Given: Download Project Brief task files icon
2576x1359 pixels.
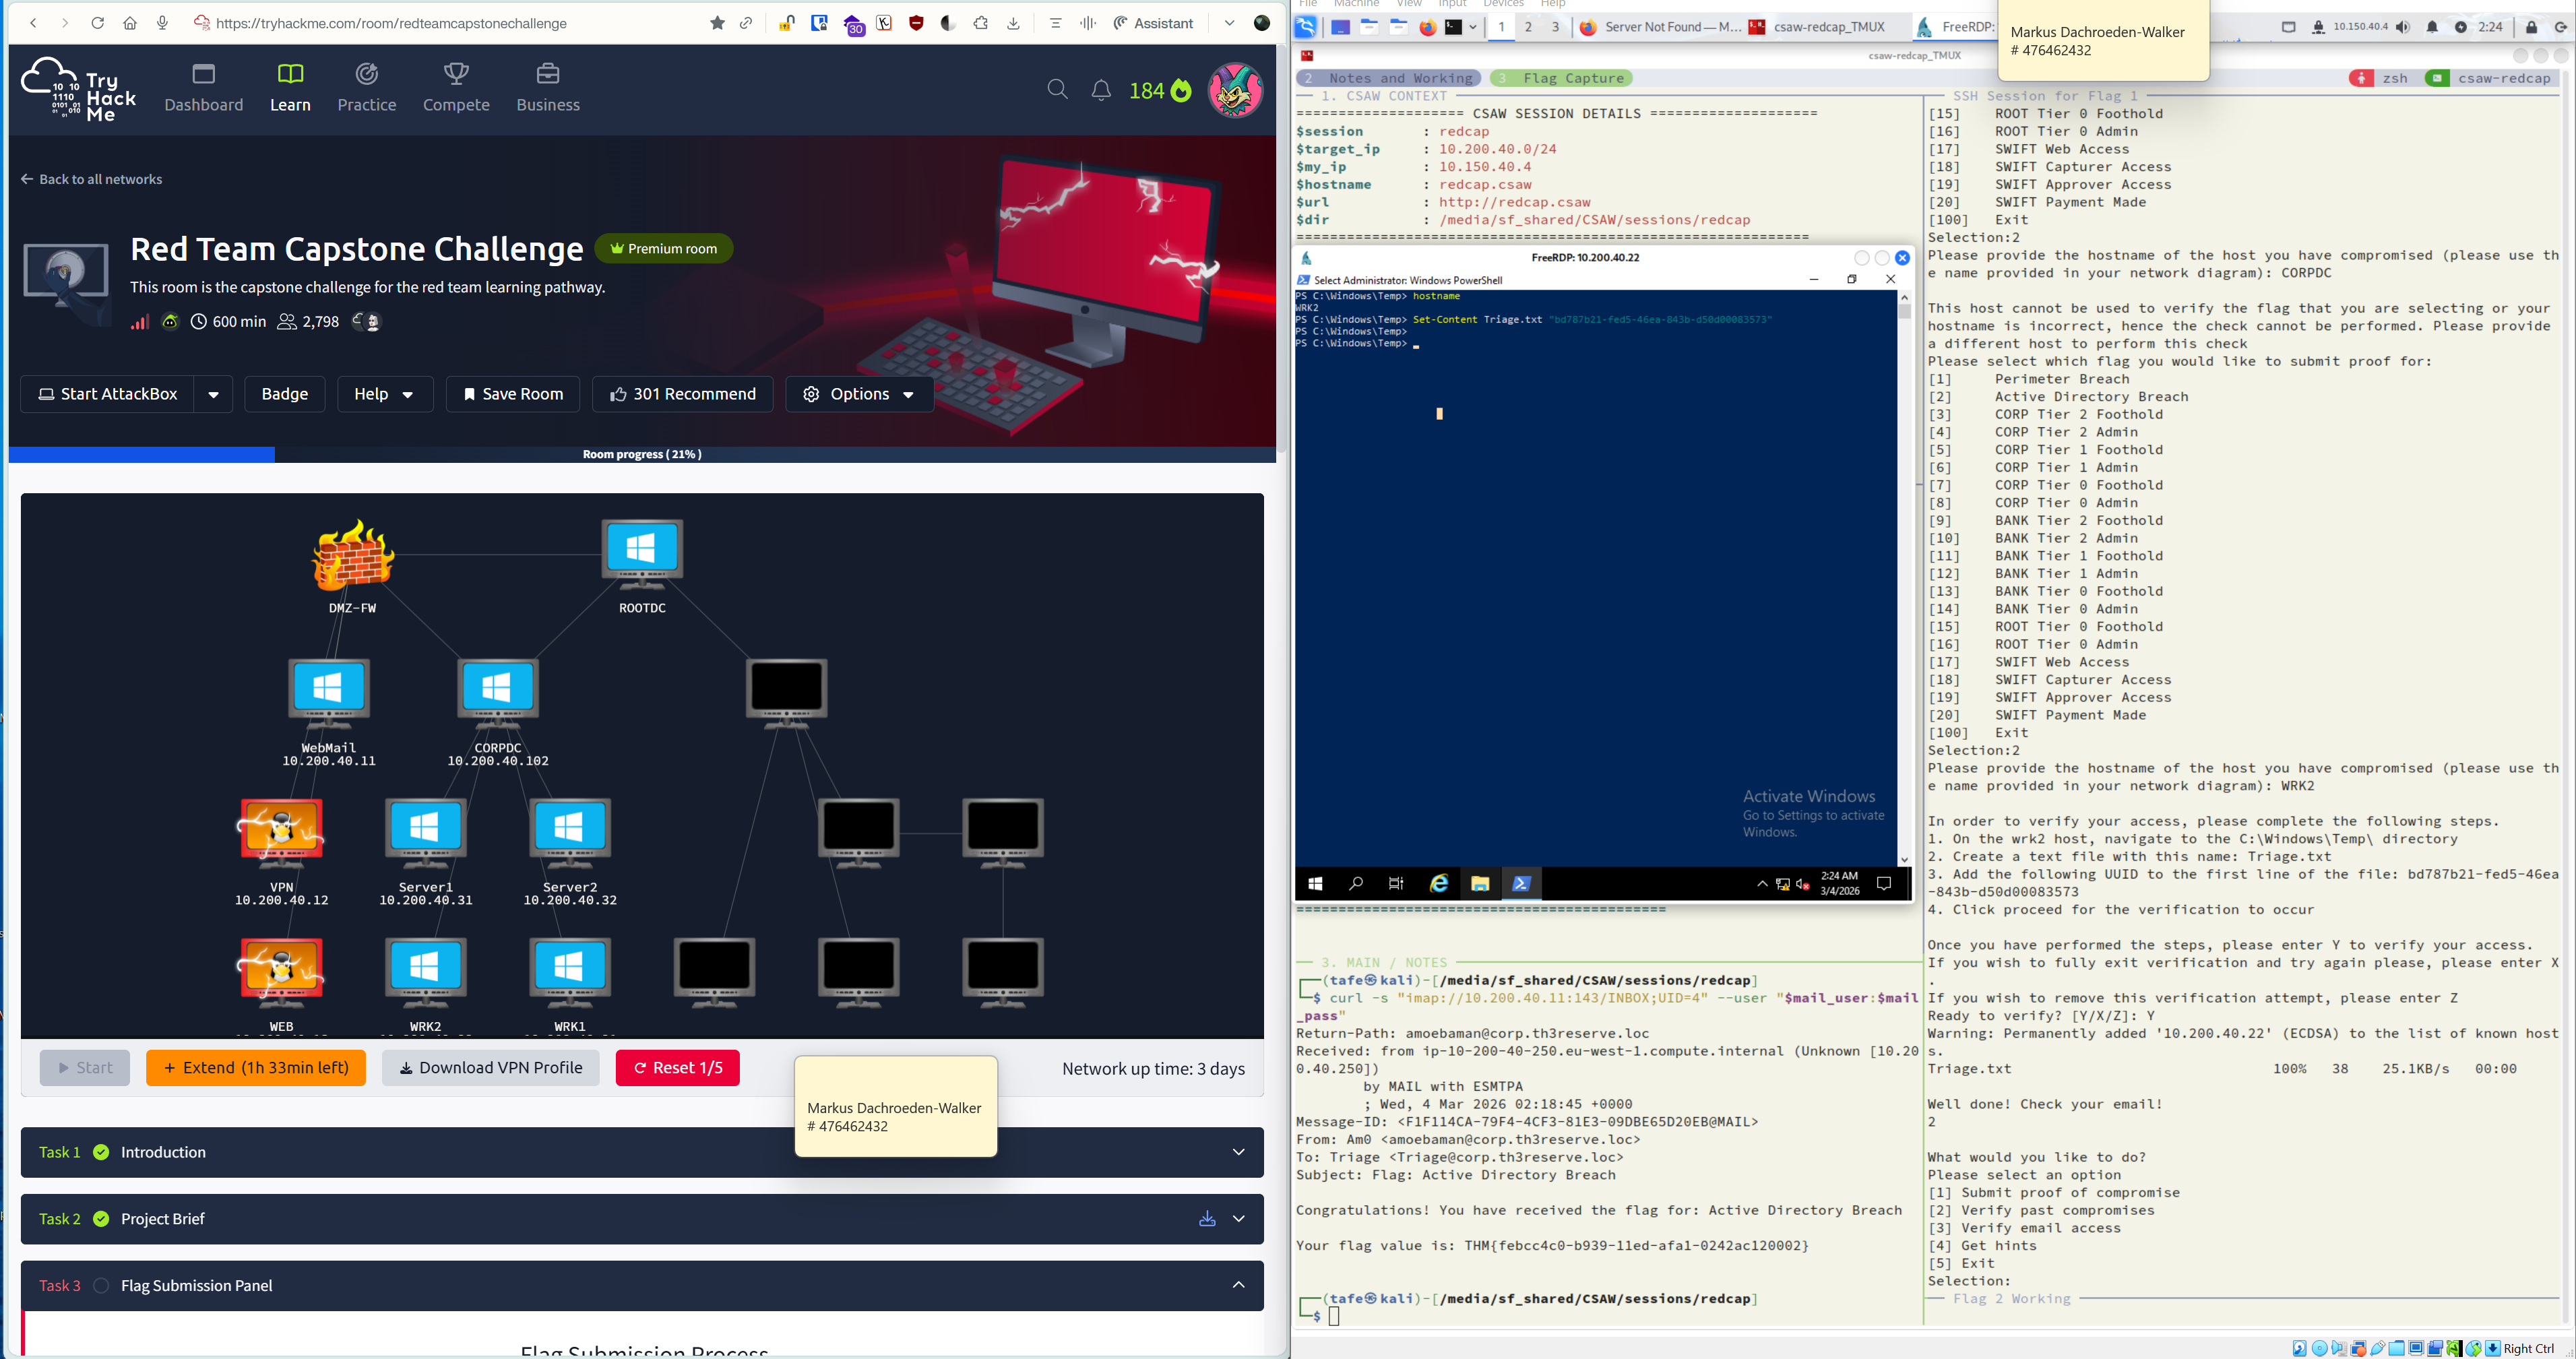Looking at the screenshot, I should tap(1207, 1219).
